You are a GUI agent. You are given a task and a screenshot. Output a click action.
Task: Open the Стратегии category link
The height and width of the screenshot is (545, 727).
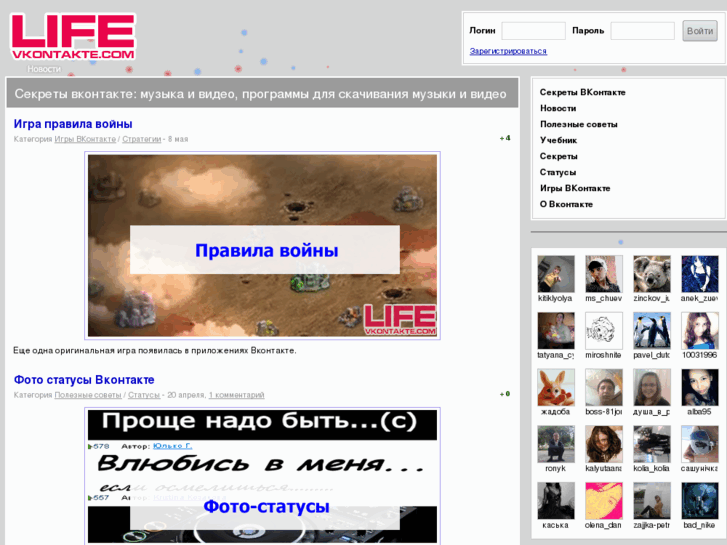point(141,139)
